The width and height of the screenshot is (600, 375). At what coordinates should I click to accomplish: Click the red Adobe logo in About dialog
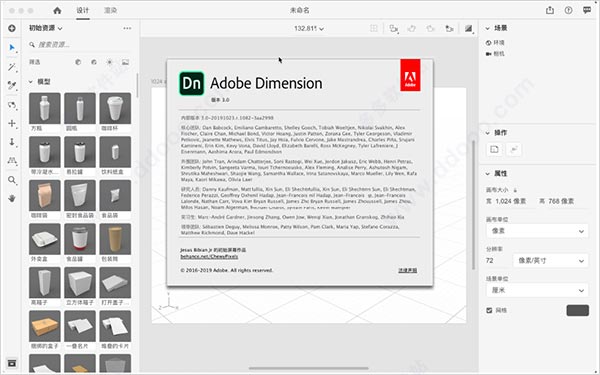tap(410, 75)
